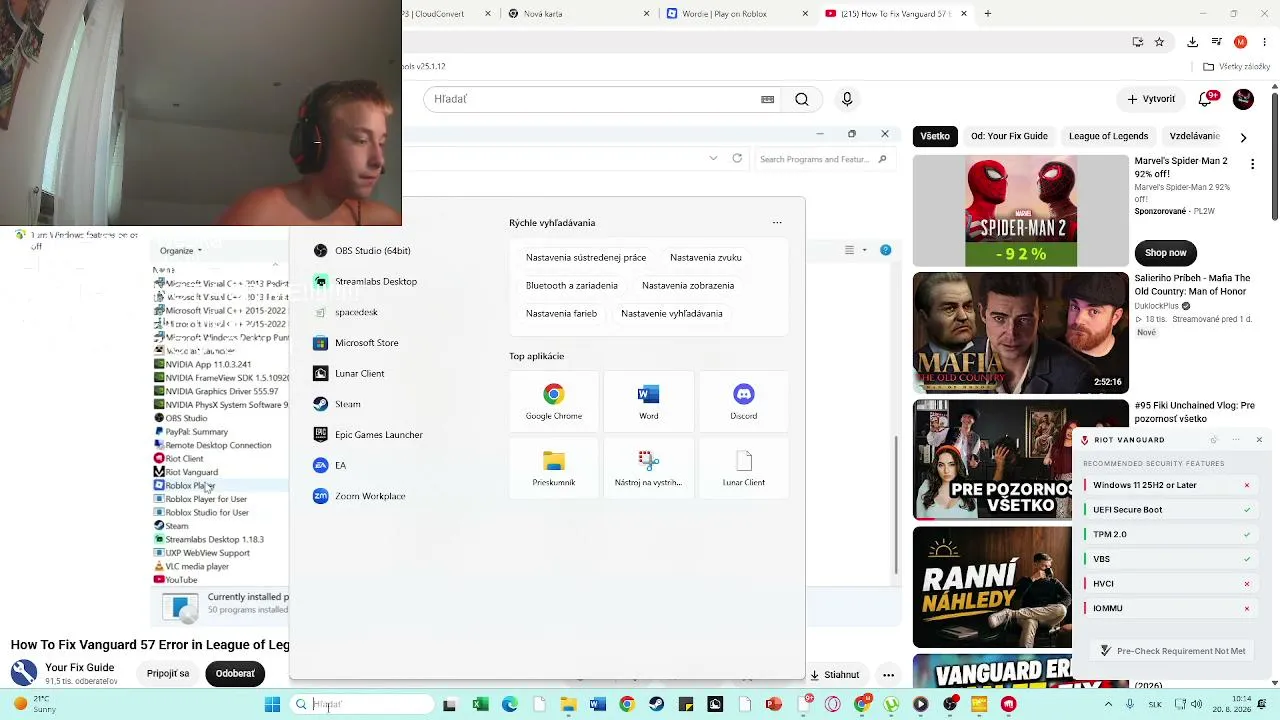Click the Nastavenia zvuku quick search
The width and height of the screenshot is (1280, 720).
tap(706, 258)
